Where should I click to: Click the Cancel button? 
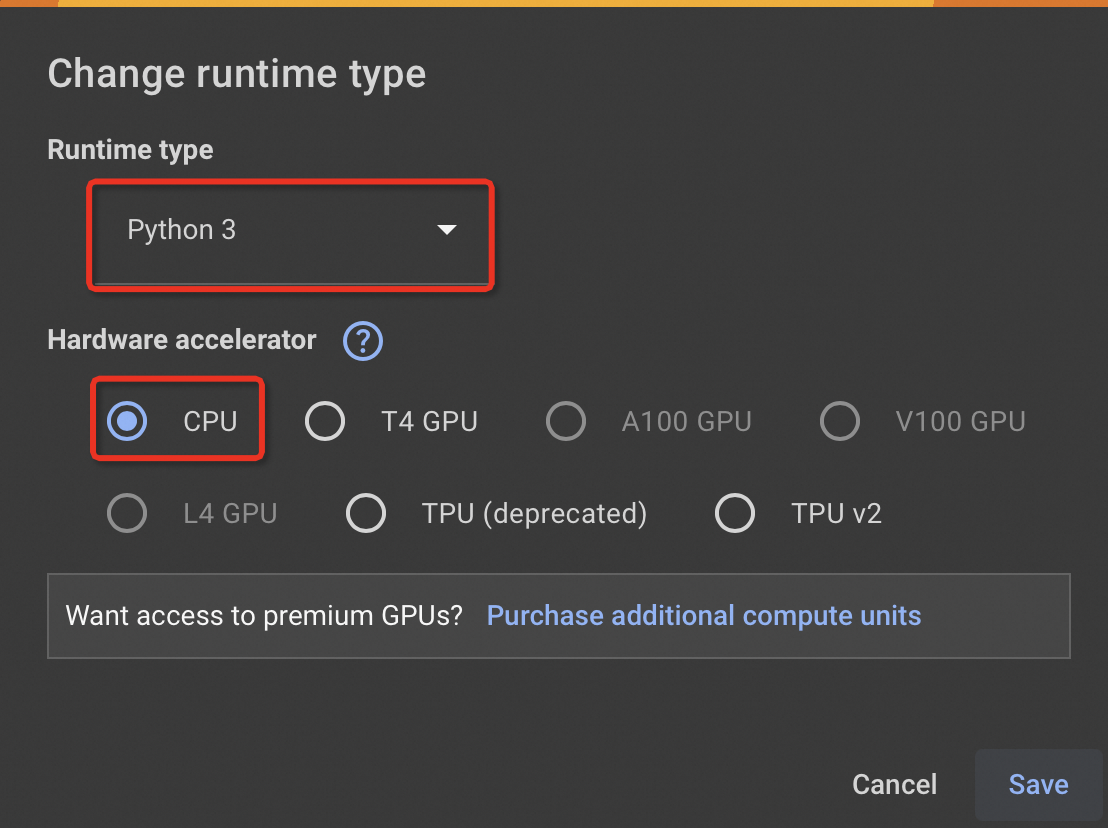895,784
